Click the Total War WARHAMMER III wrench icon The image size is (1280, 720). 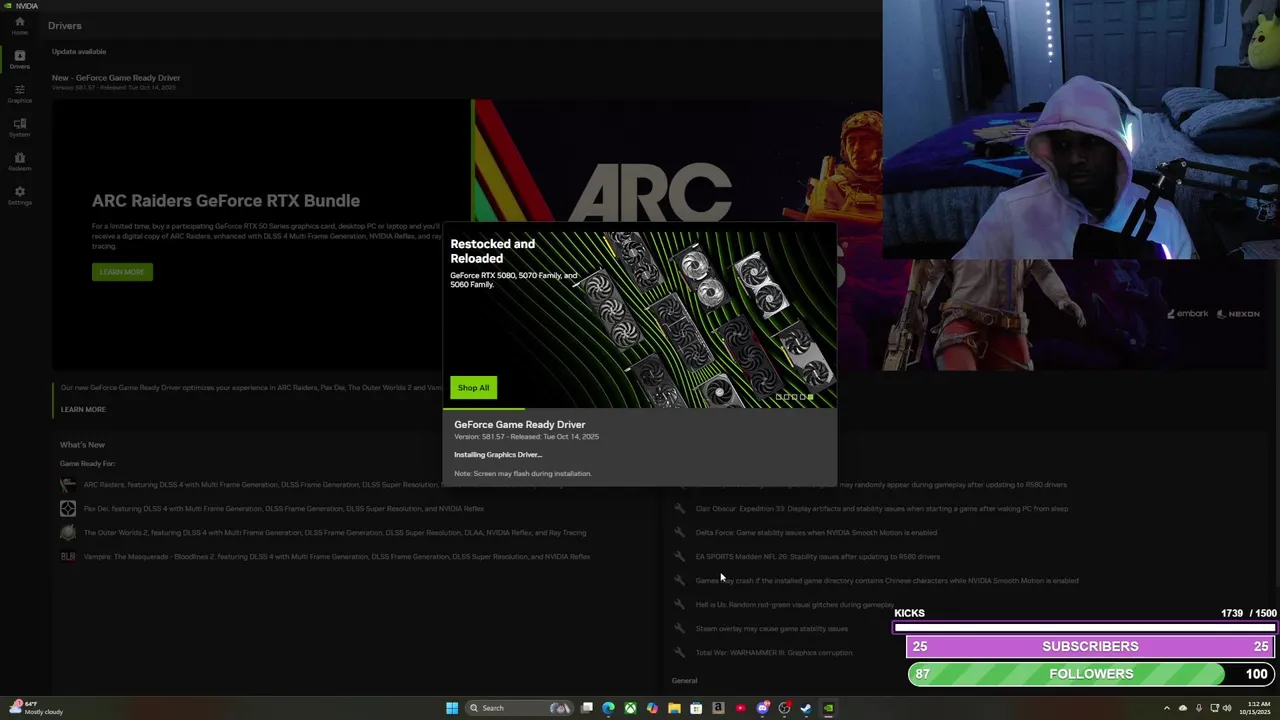coord(680,653)
